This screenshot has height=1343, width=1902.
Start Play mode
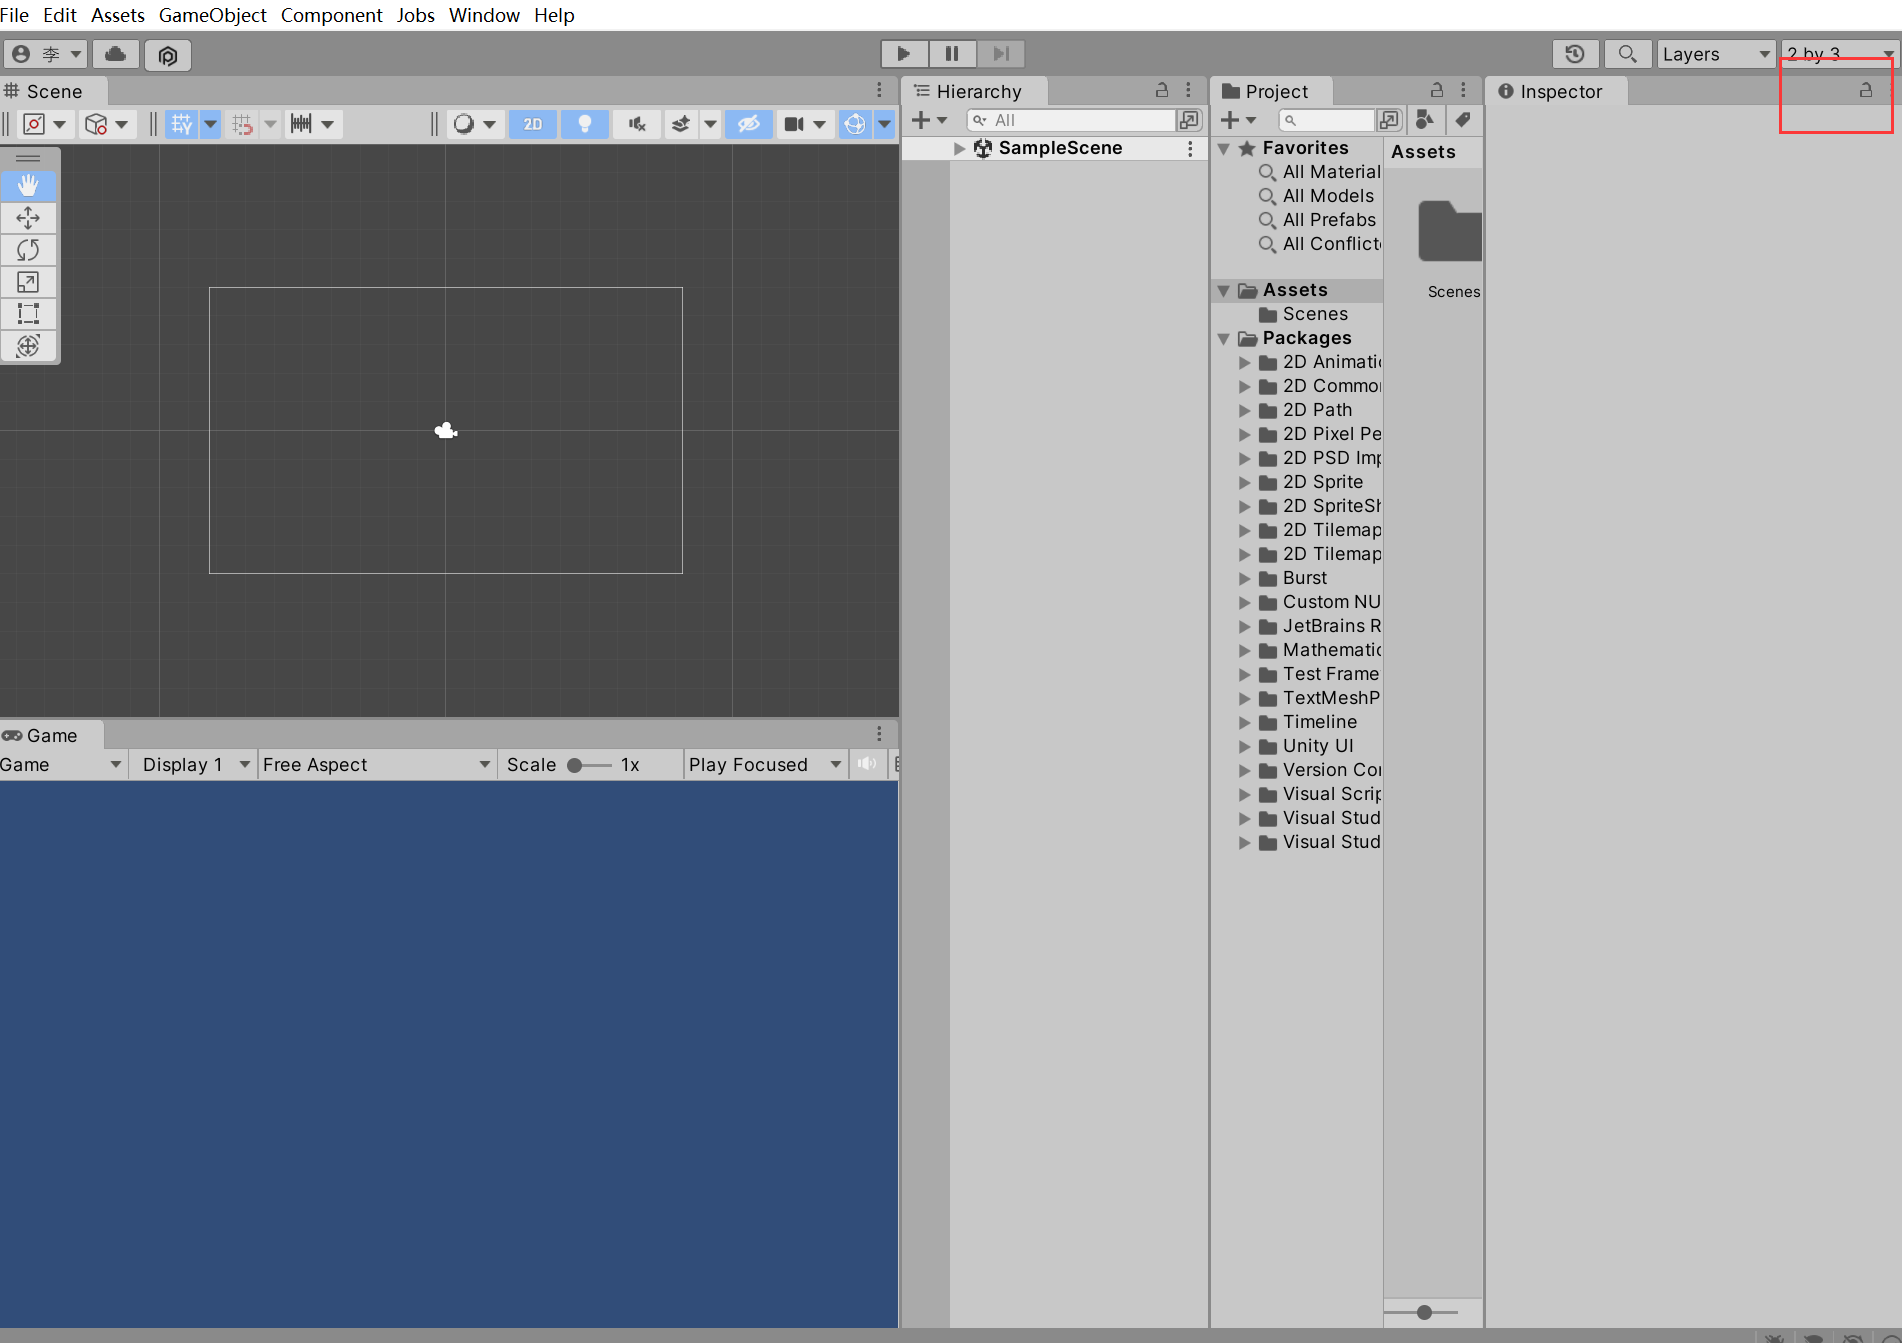[x=904, y=54]
